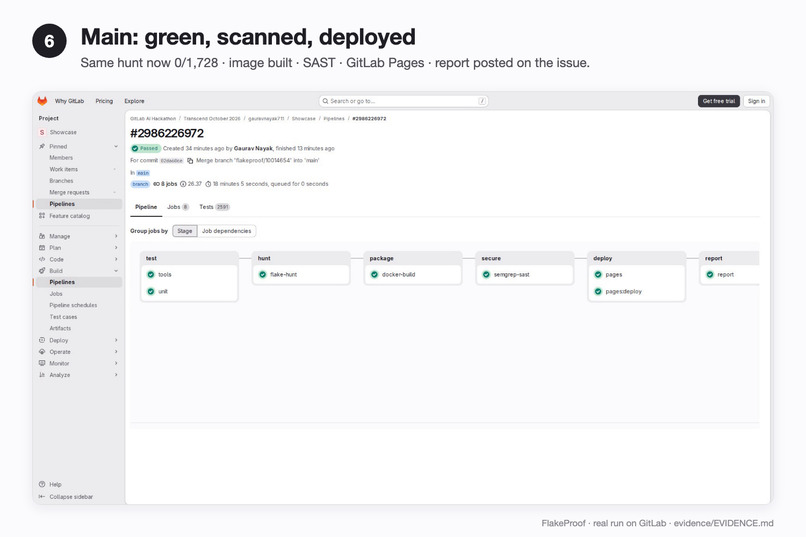Screen dimensions: 806x537
Task: Open the Pipelines breadcrumb link
Action: tap(334, 119)
